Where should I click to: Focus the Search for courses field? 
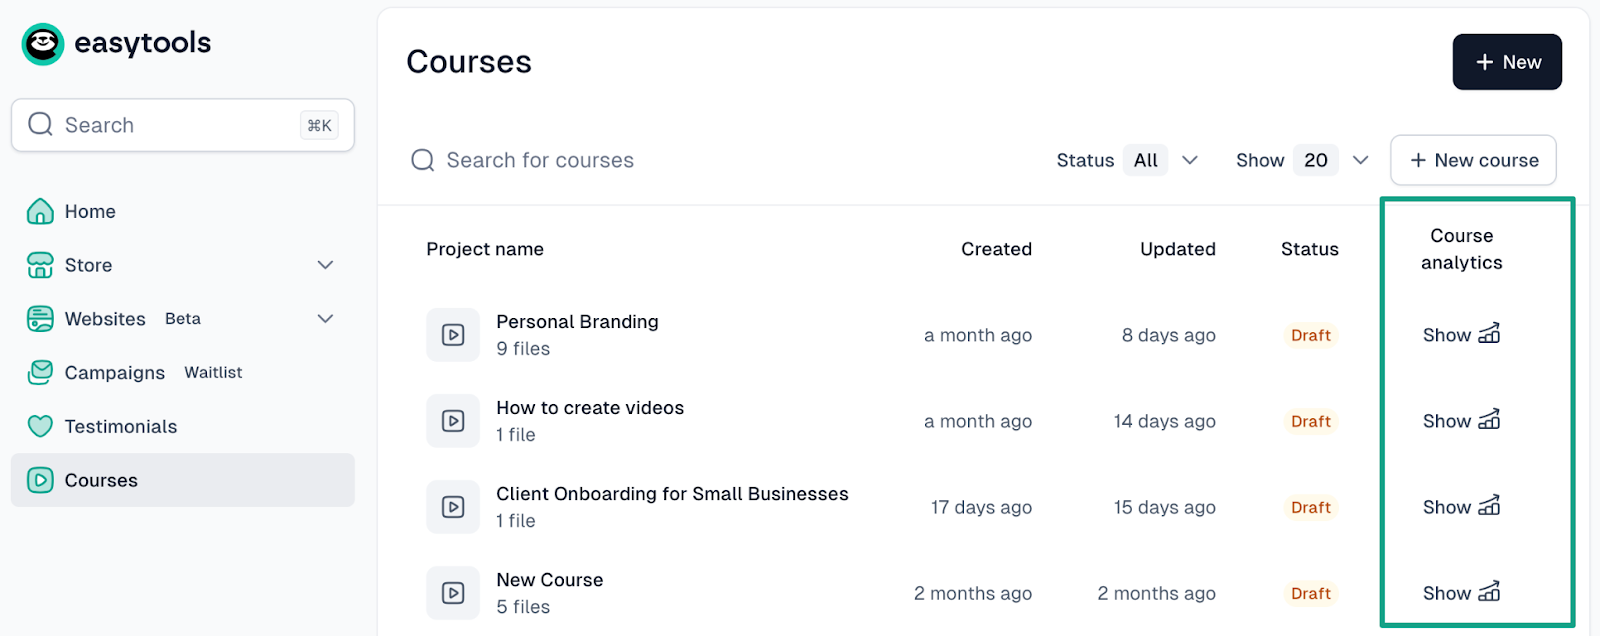540,161
